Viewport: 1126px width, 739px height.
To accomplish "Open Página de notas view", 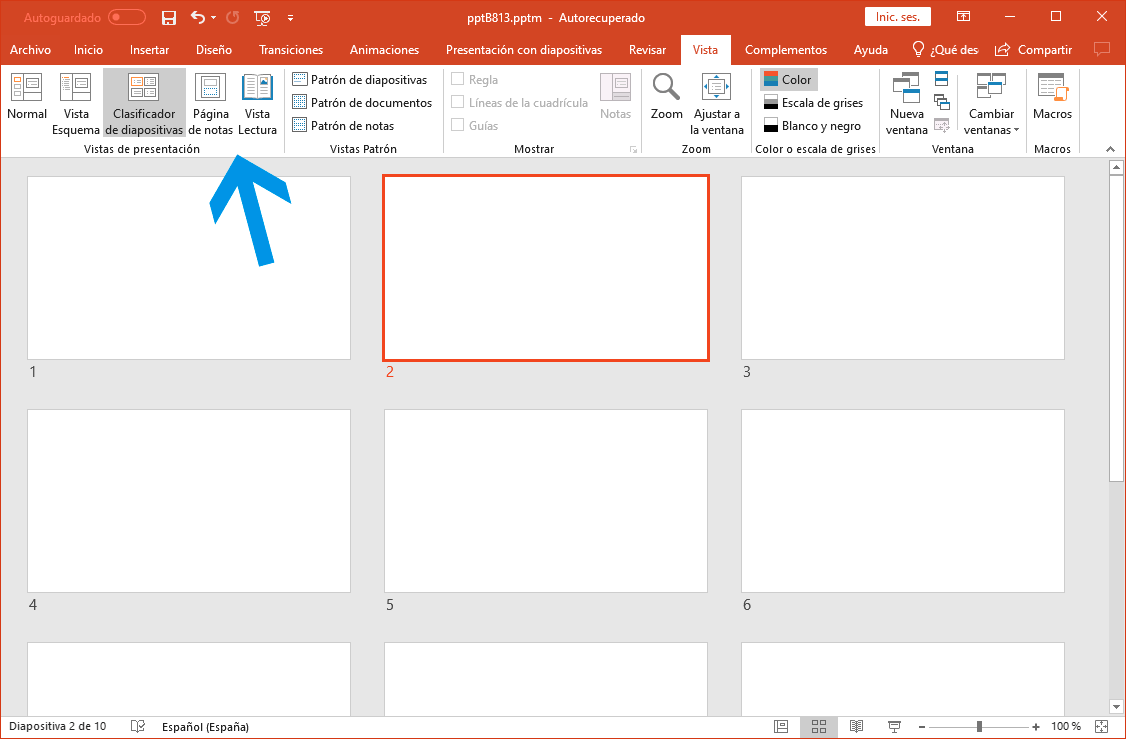I will (210, 103).
